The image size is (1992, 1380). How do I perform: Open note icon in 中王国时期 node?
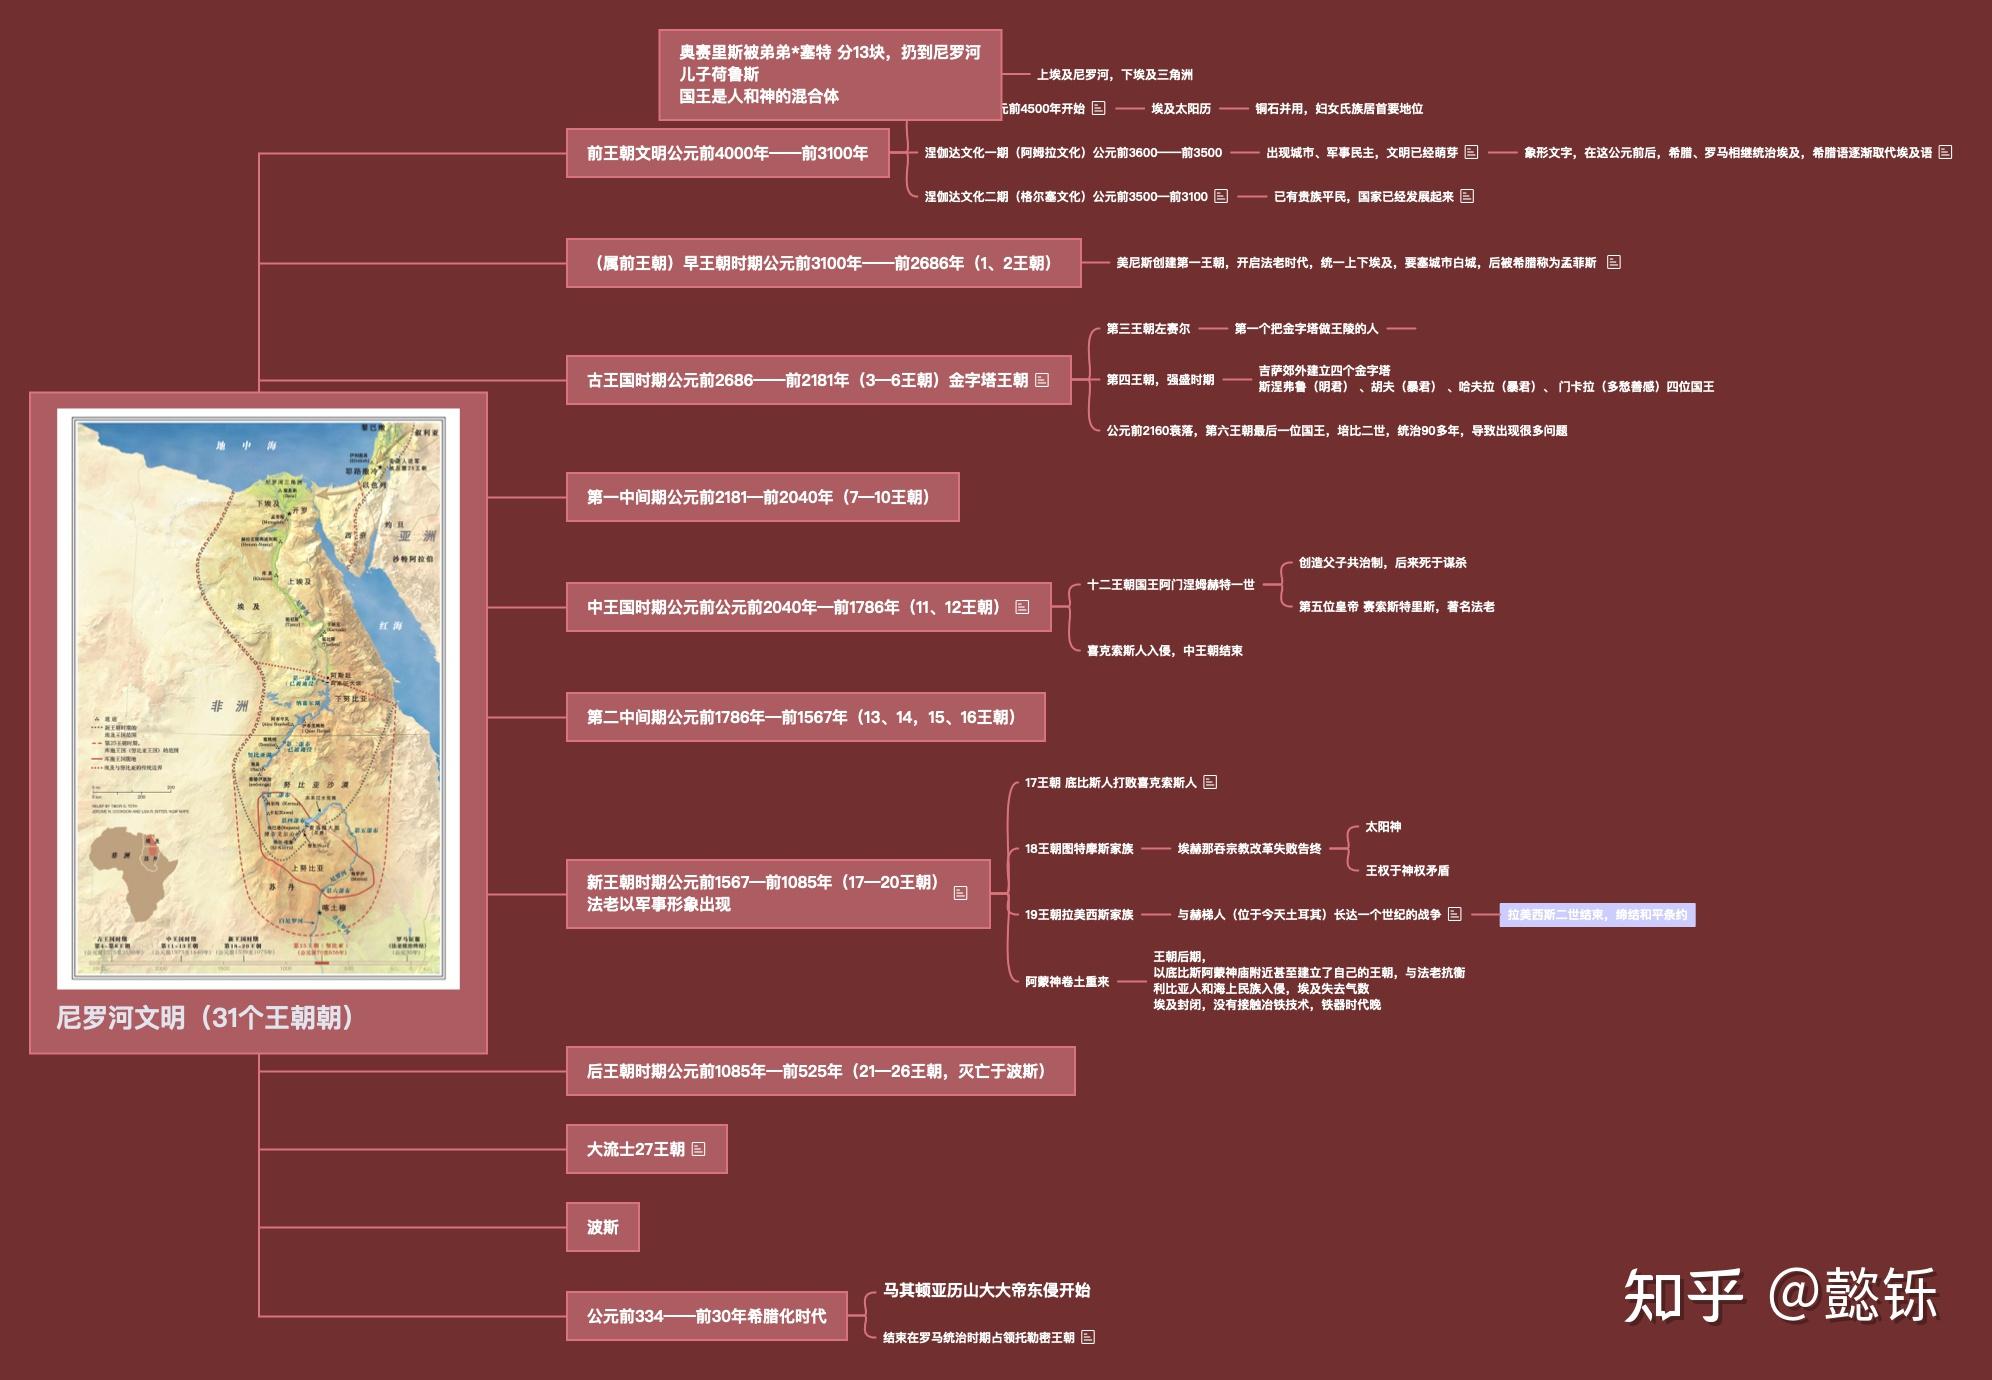coord(1022,607)
